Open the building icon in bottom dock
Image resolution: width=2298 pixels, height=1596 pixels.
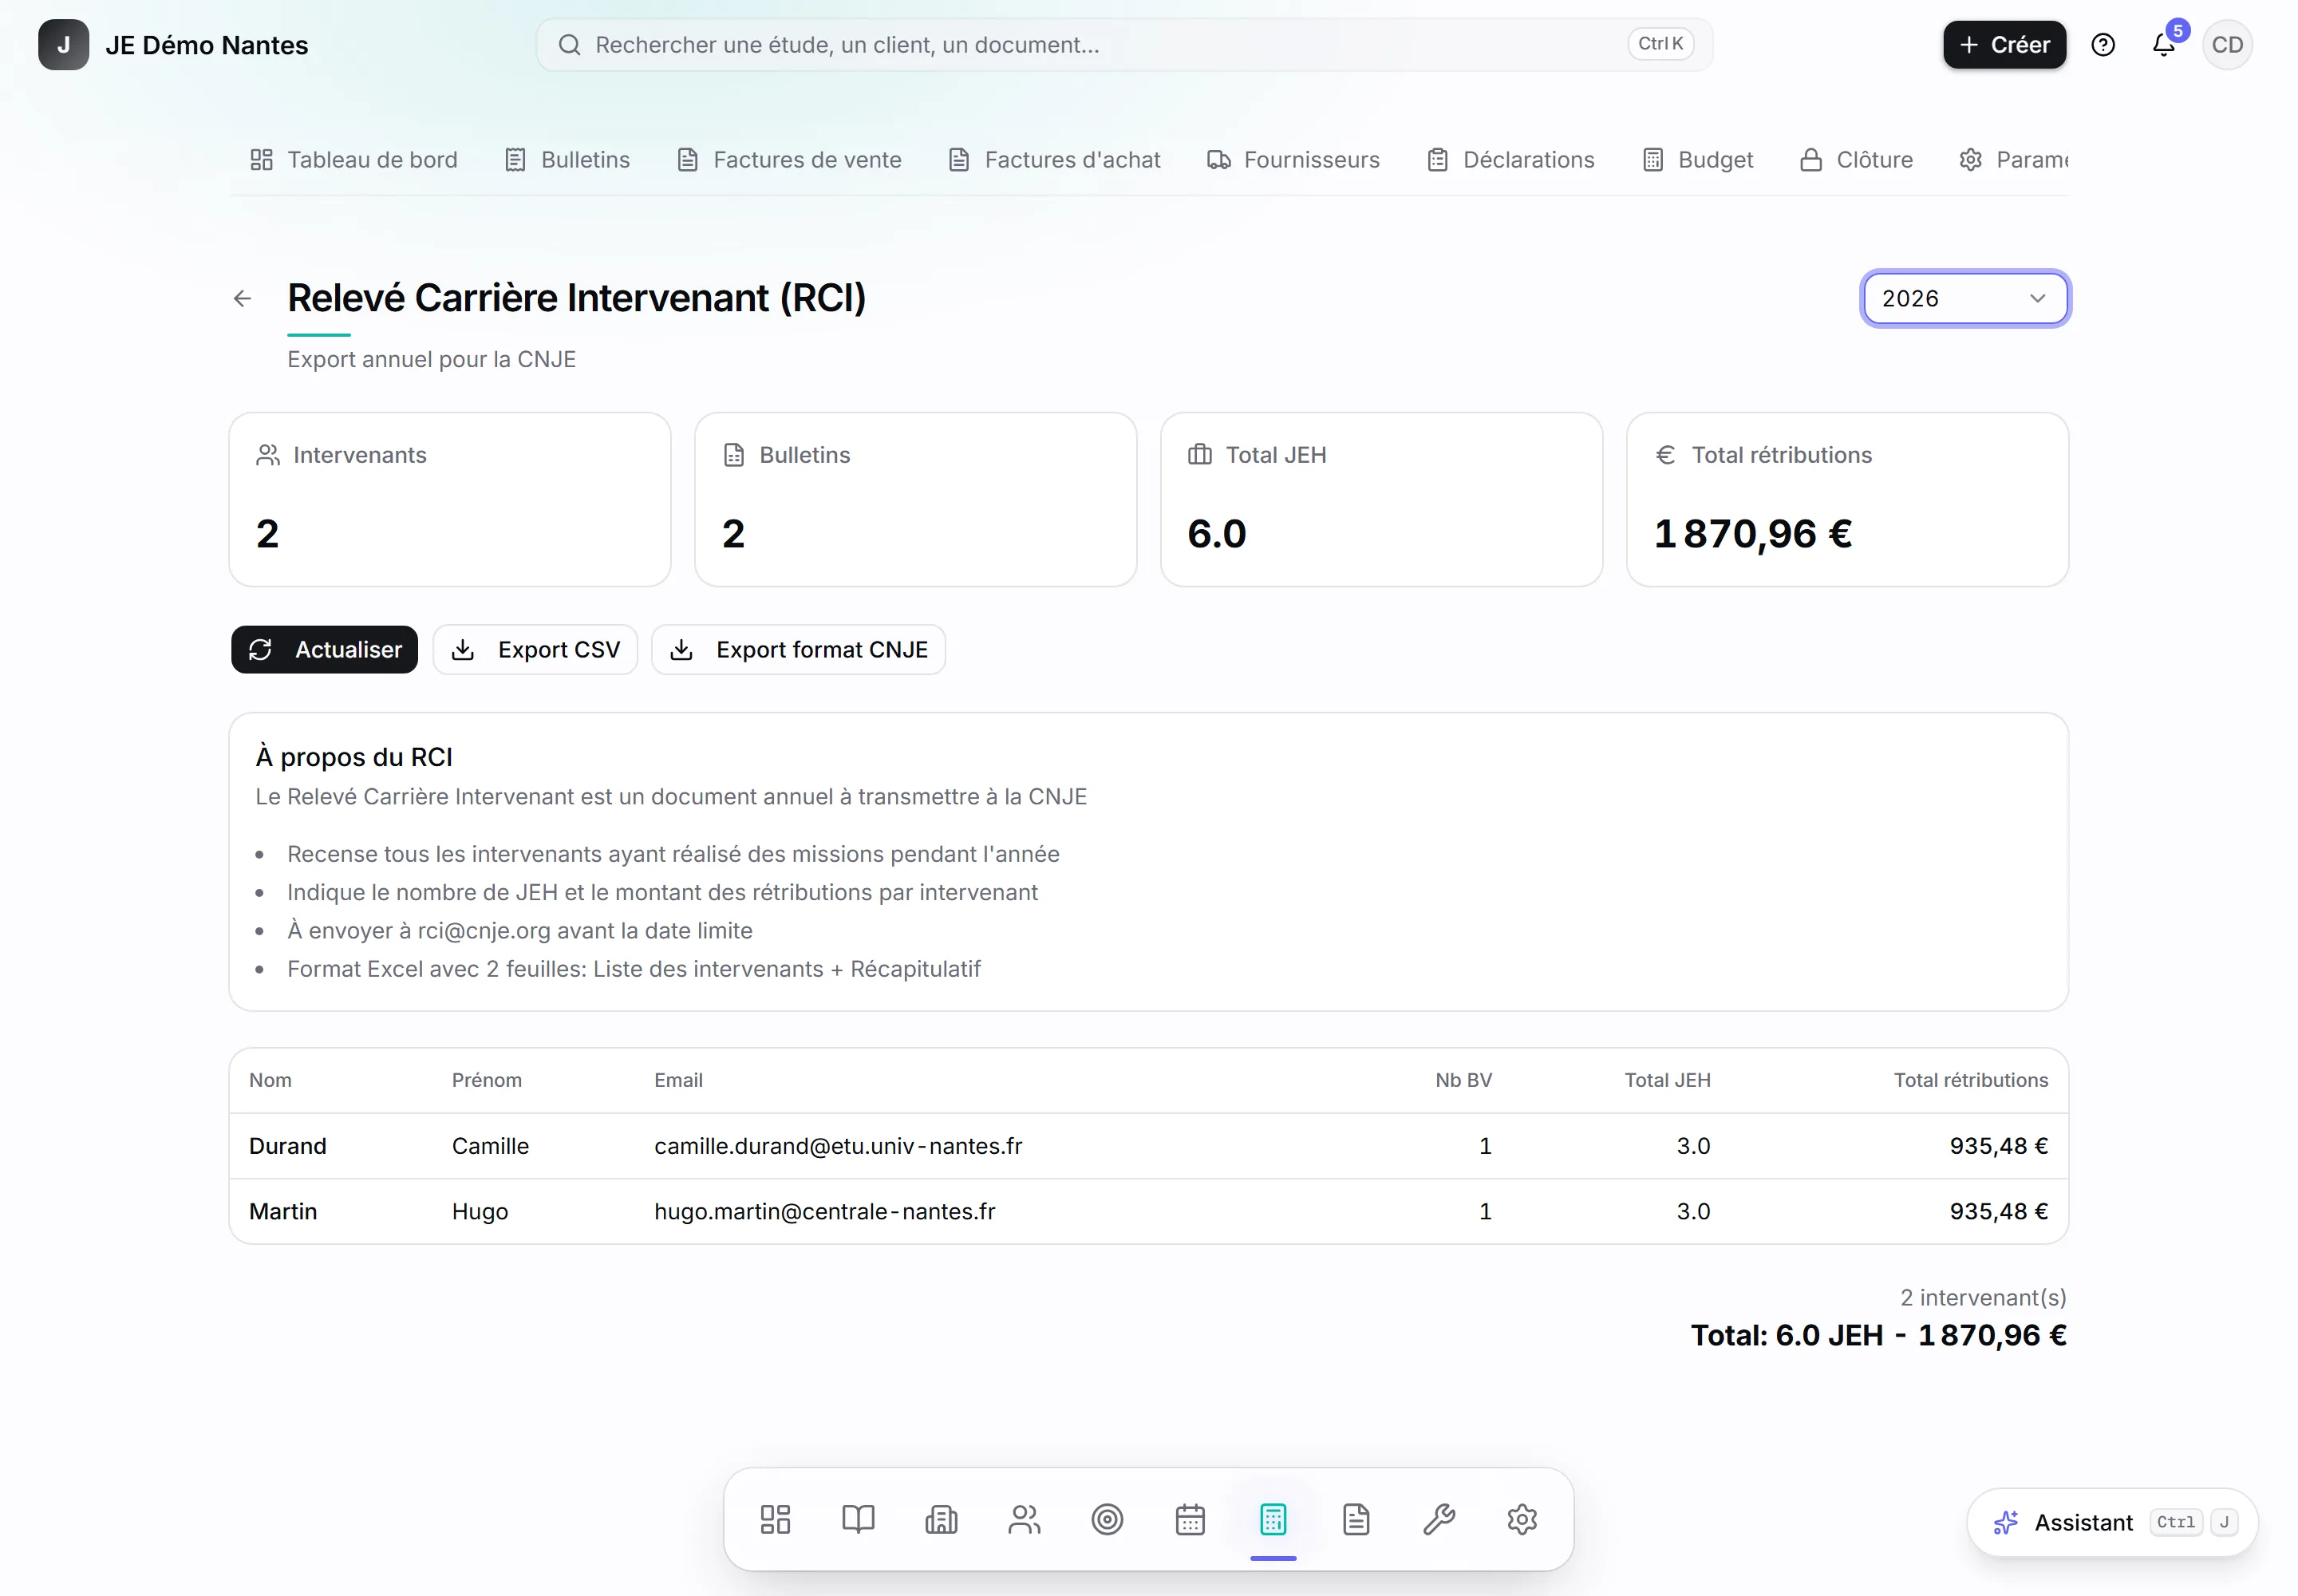tap(941, 1519)
